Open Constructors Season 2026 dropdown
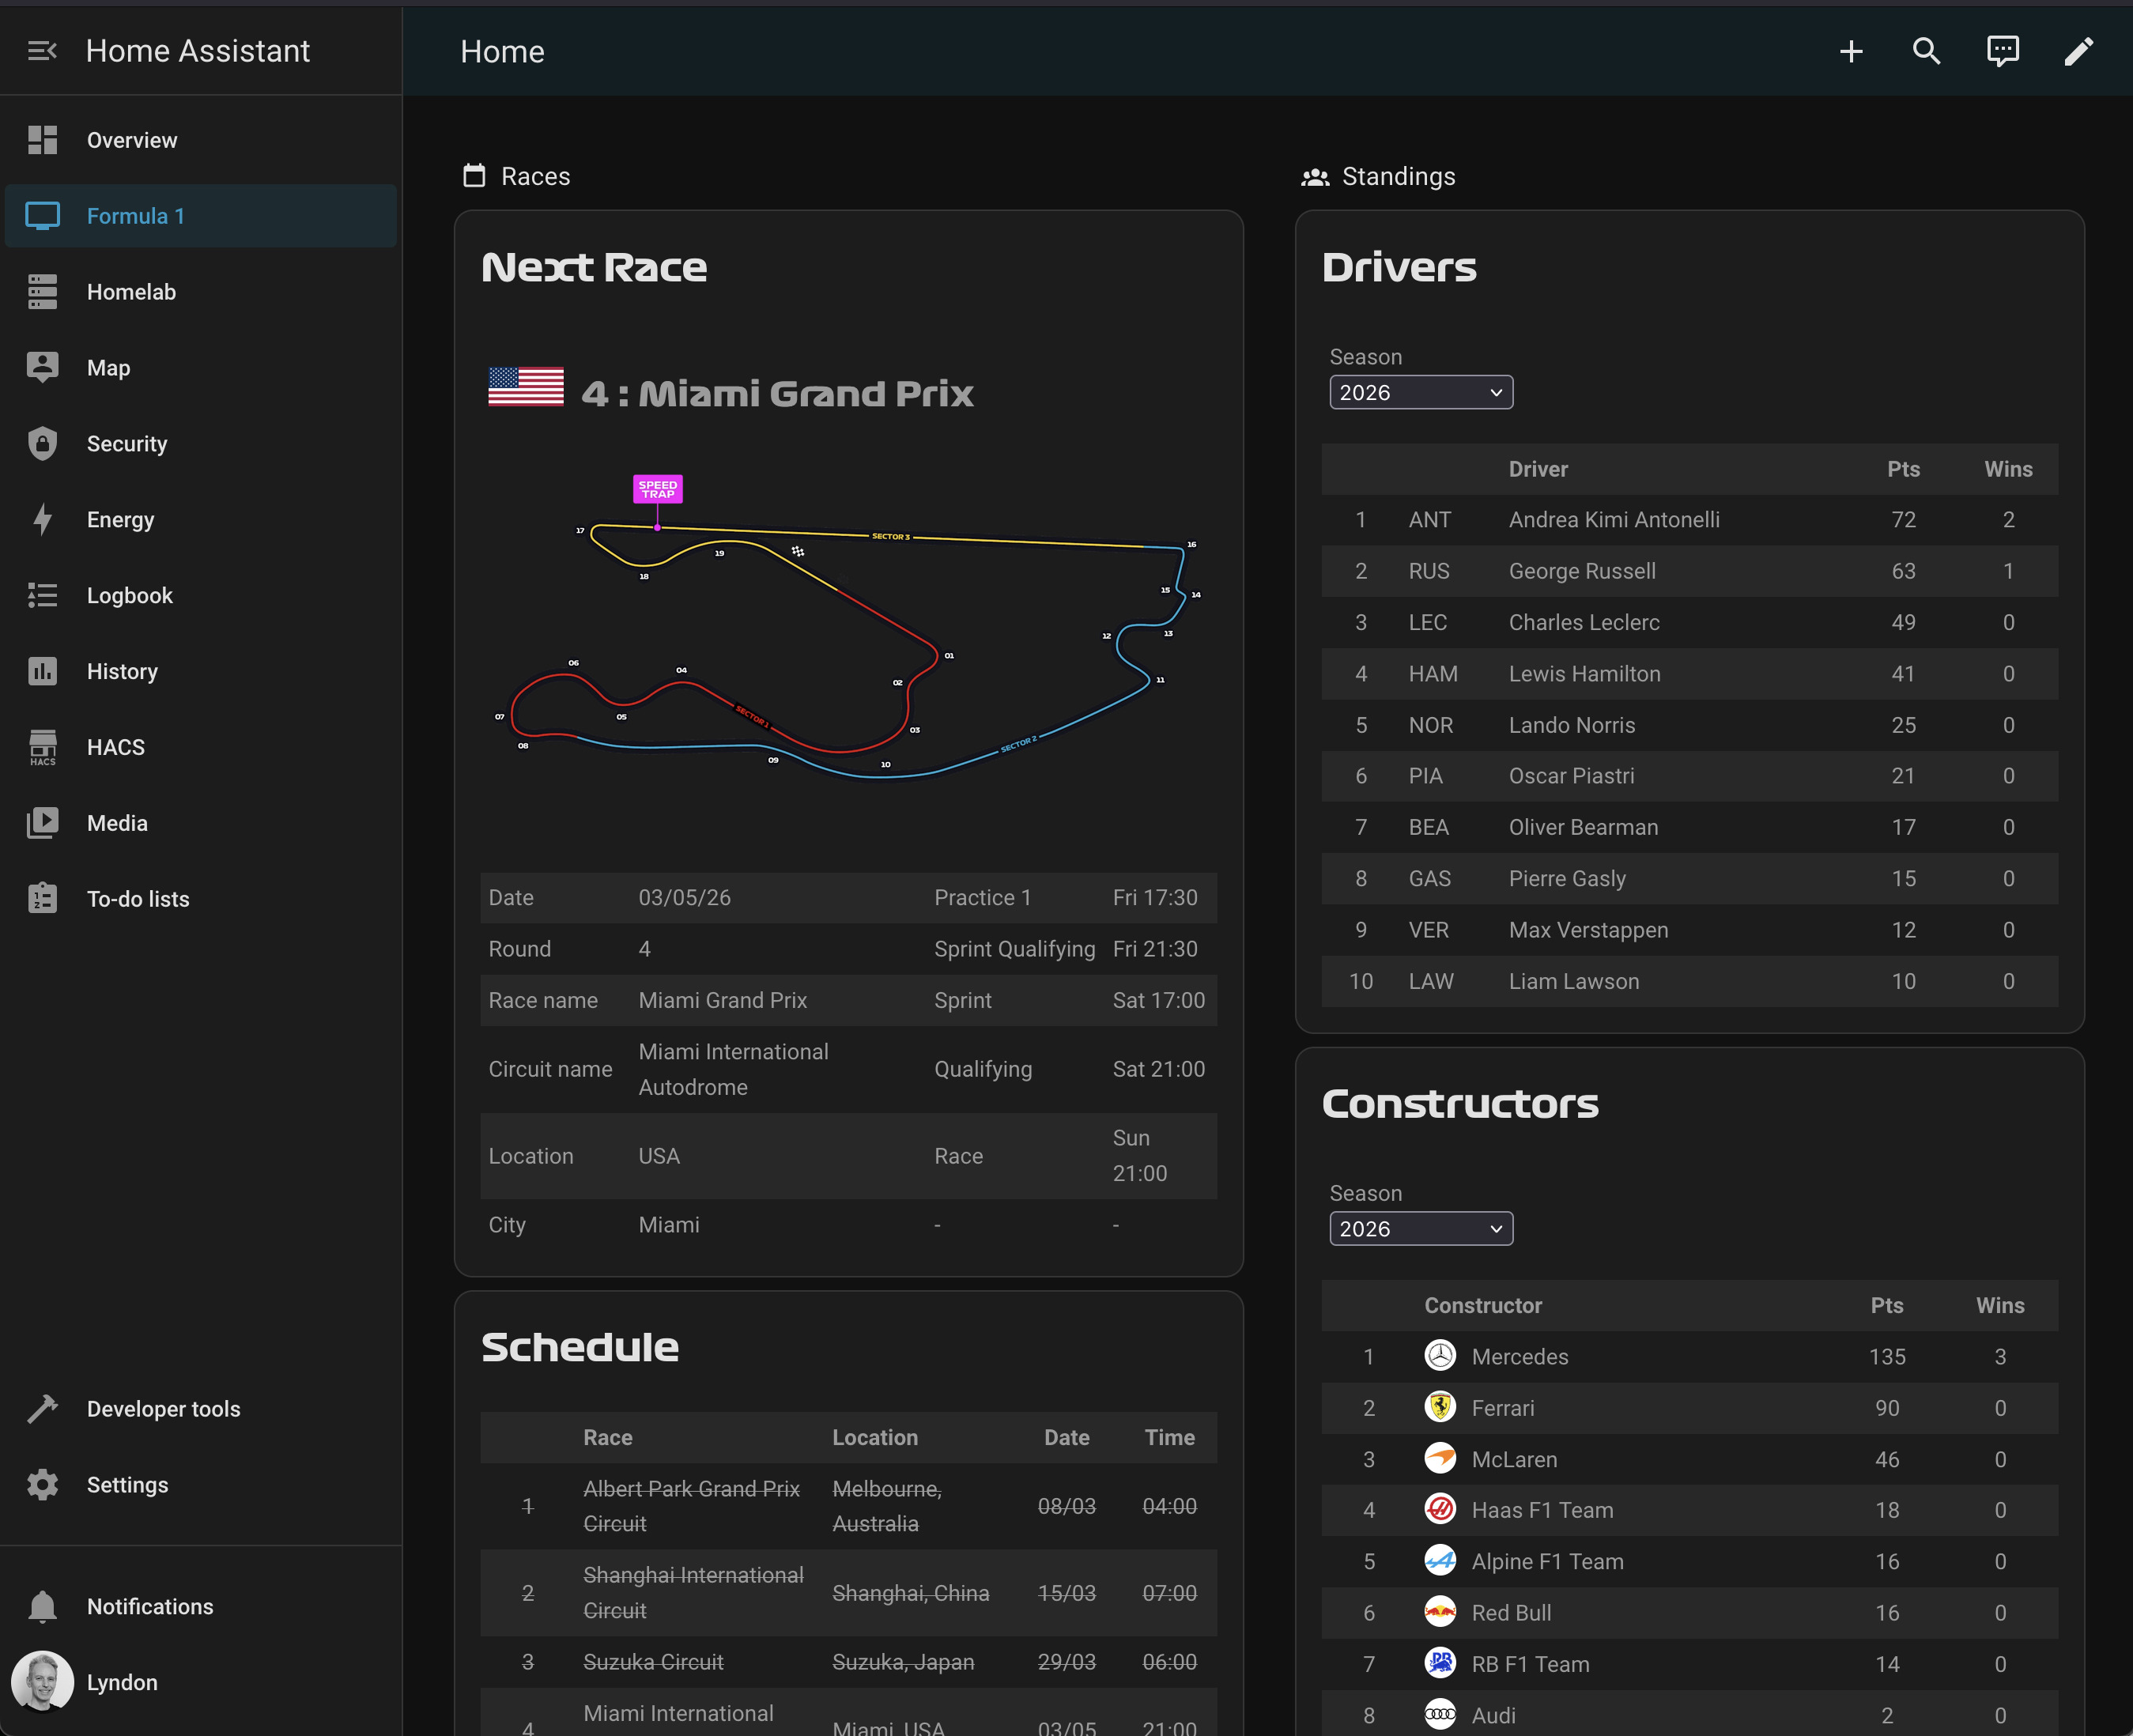2133x1736 pixels. click(x=1420, y=1228)
